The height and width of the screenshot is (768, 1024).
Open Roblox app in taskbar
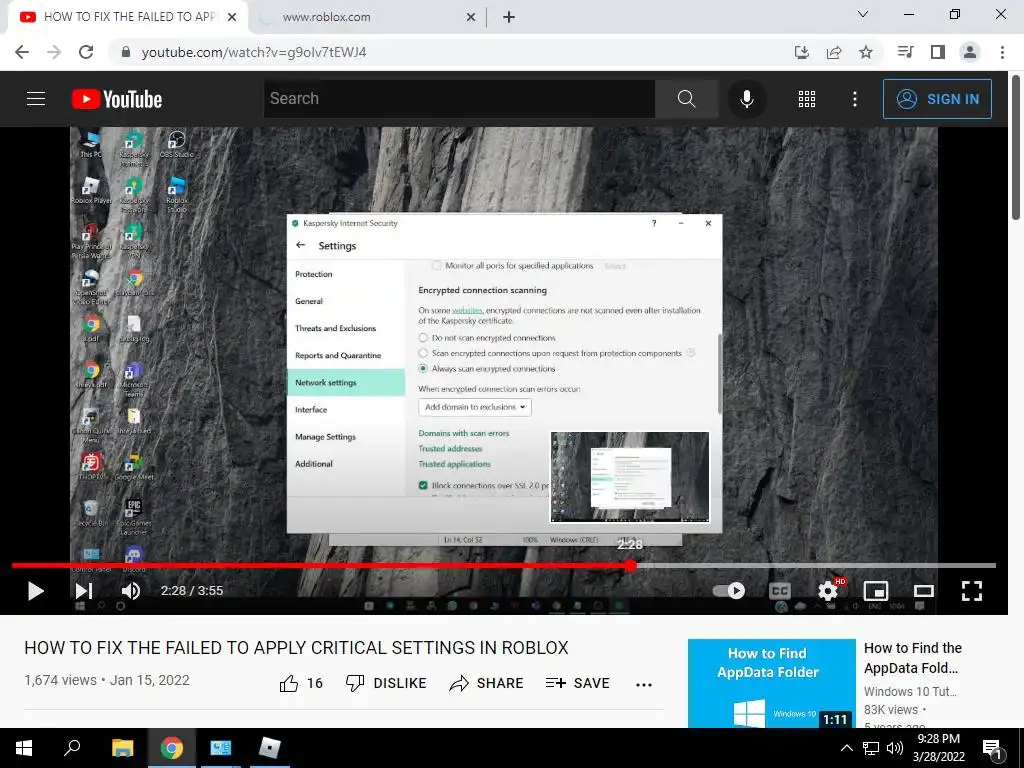pyautogui.click(x=270, y=748)
